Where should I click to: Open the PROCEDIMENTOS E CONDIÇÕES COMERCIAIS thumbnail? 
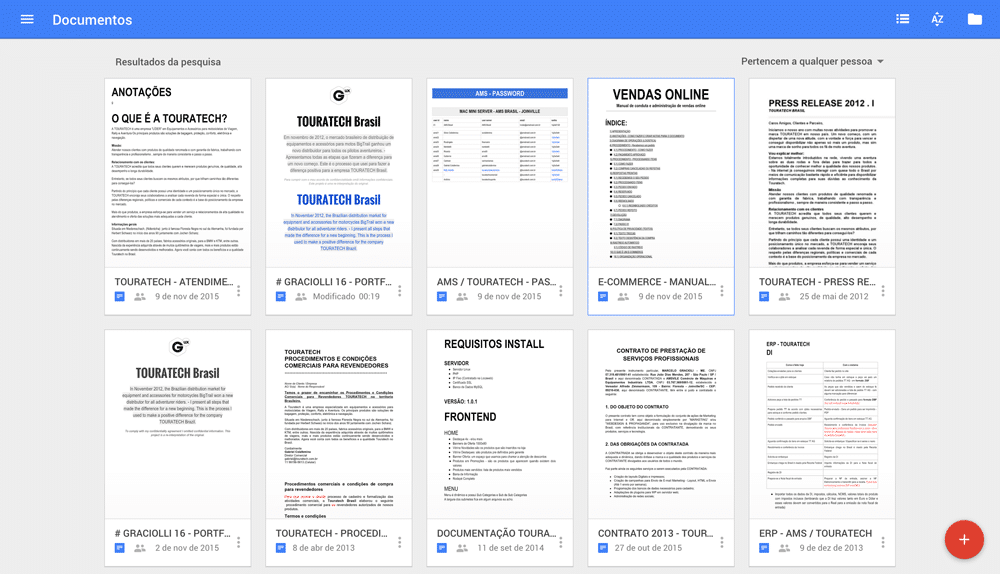coord(339,424)
